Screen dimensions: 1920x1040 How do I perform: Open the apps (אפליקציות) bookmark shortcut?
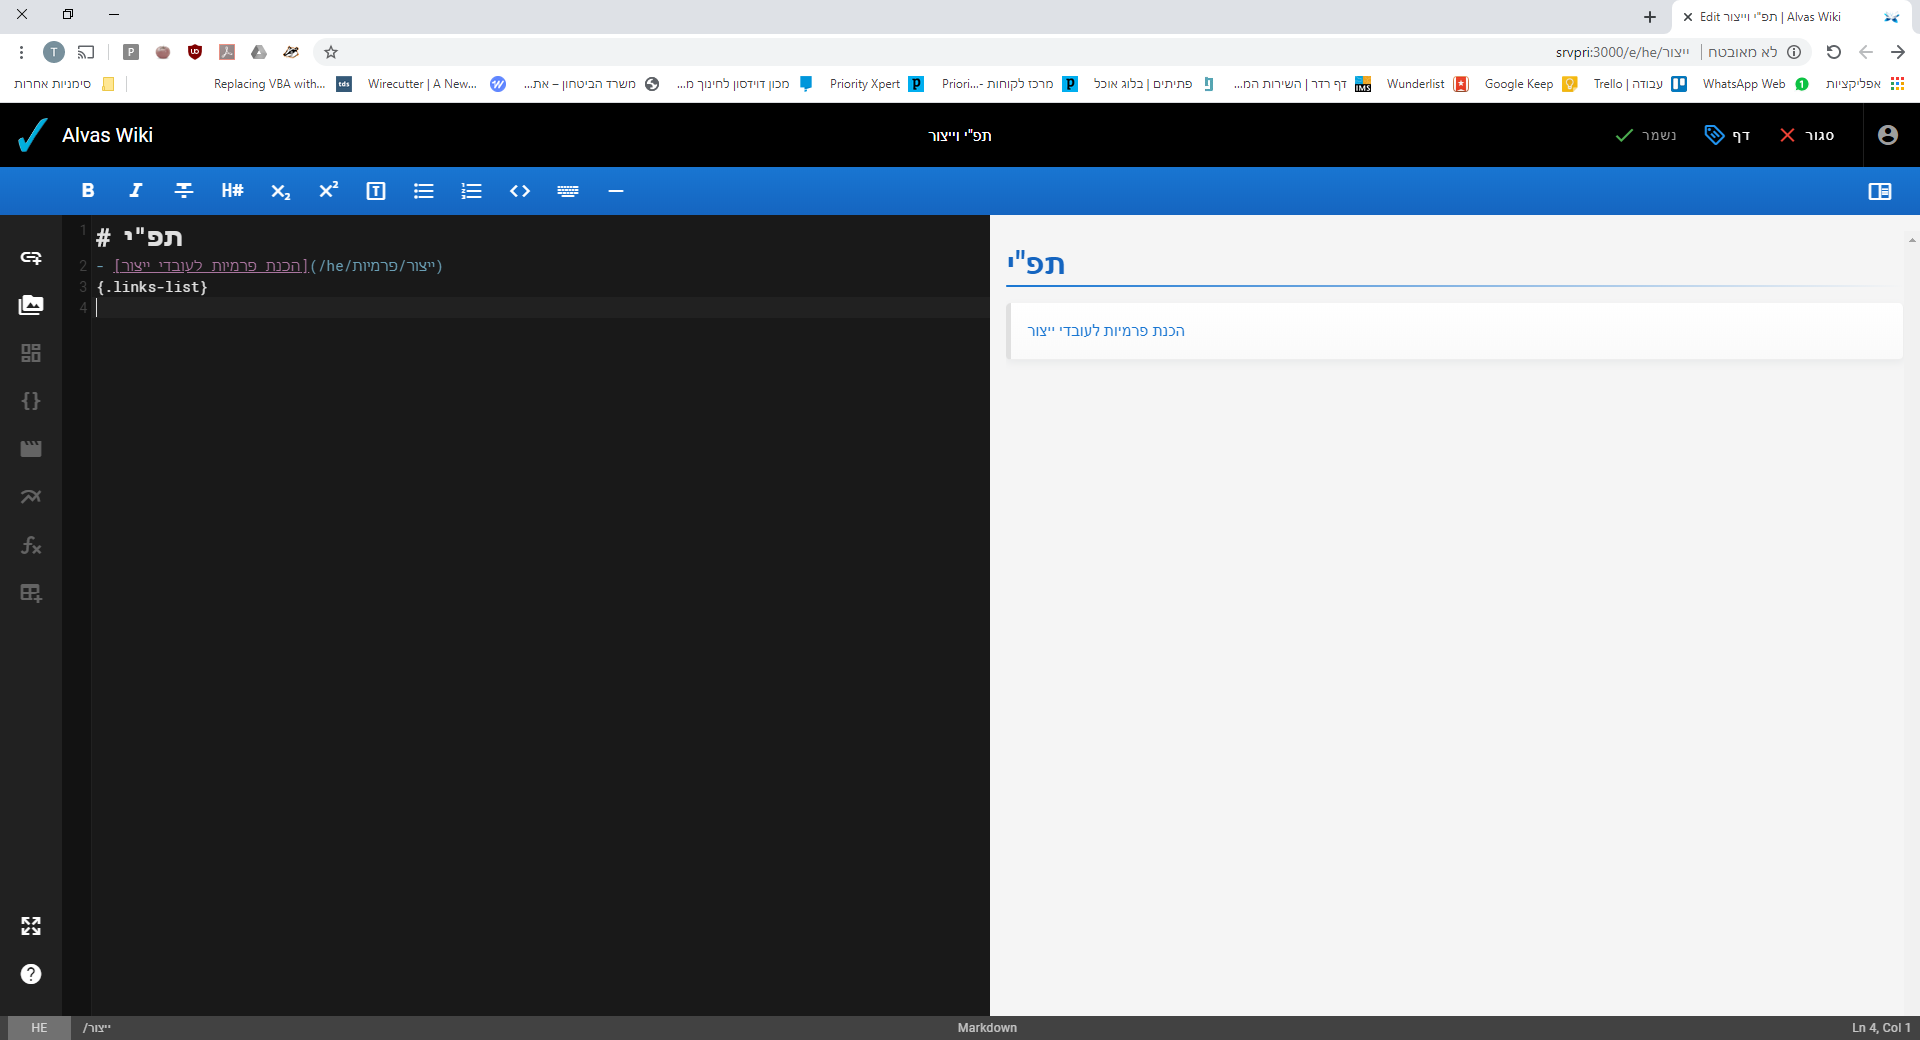pyautogui.click(x=1865, y=84)
